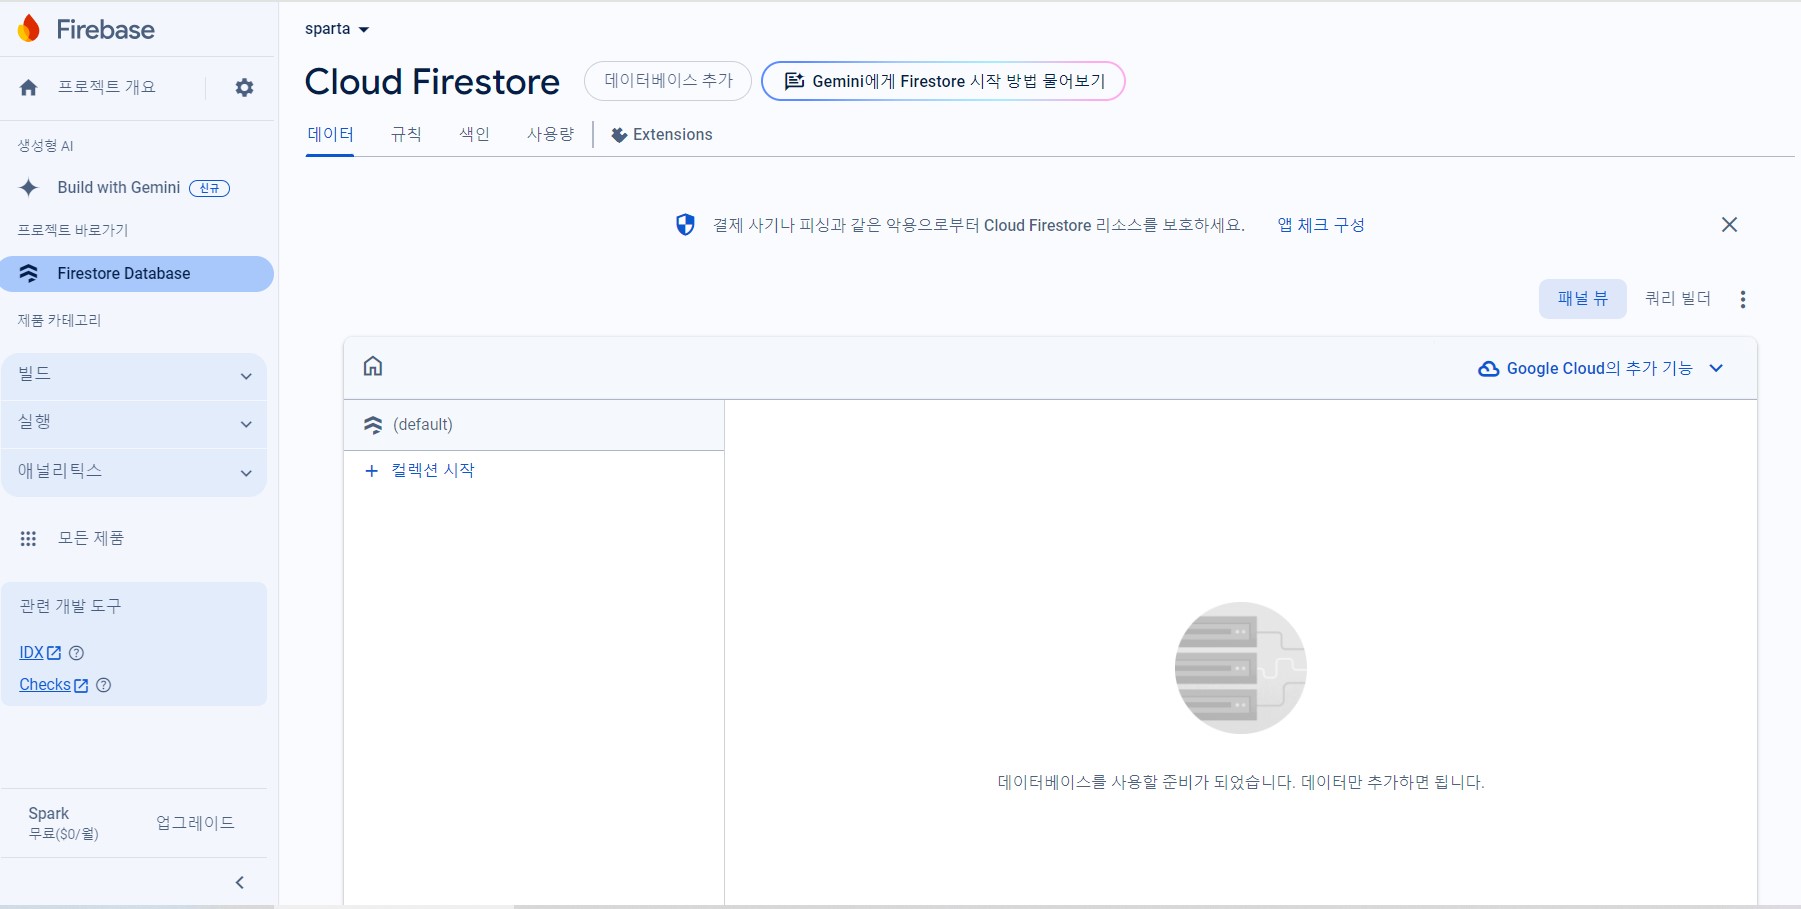Expand the 빌드 category

click(135, 376)
